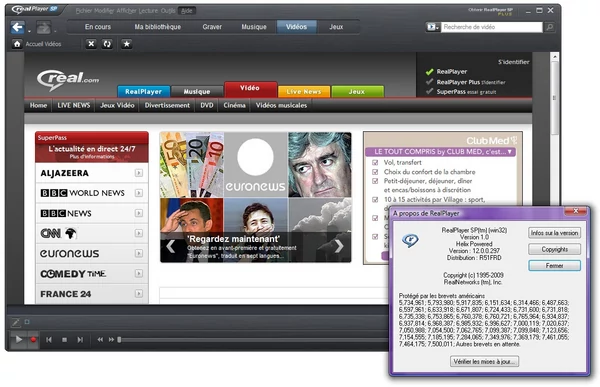Image resolution: width=600 pixels, height=387 pixels.
Task: Open the search provider dropdown
Action: point(433,27)
